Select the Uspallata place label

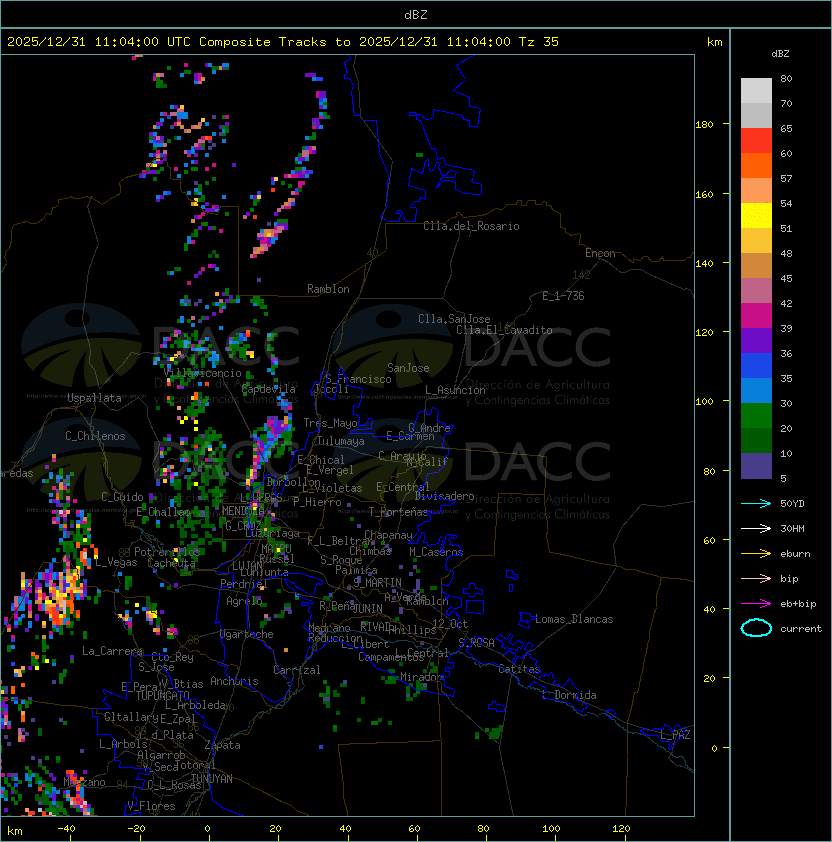[x=95, y=398]
